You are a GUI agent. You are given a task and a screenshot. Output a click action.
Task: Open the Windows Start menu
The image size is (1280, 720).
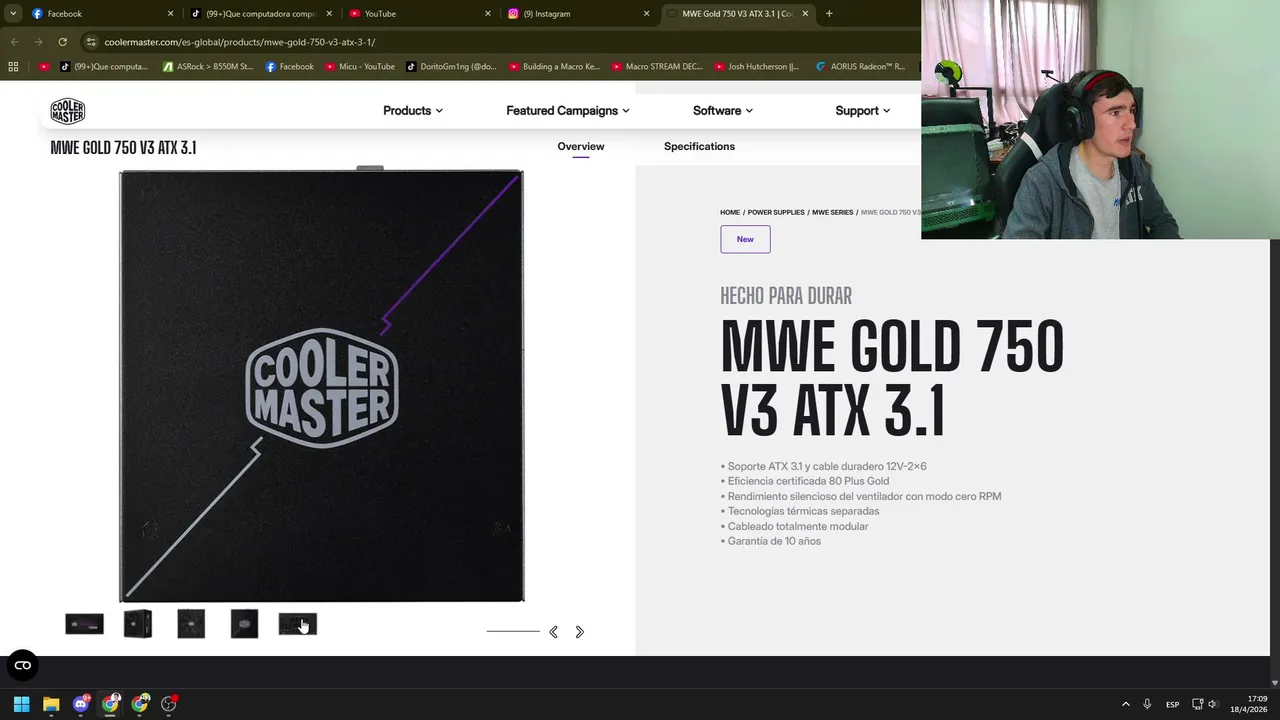21,704
